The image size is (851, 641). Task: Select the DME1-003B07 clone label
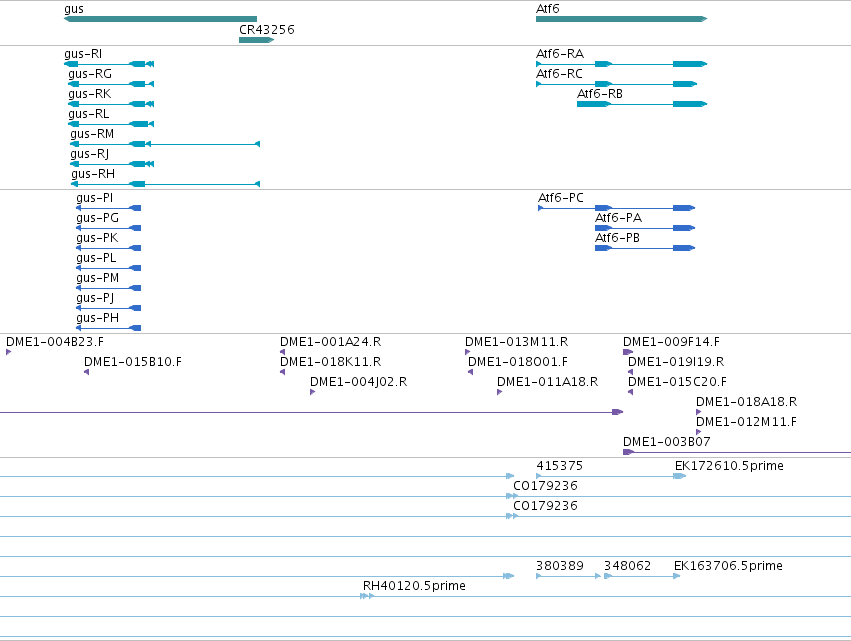(x=666, y=443)
